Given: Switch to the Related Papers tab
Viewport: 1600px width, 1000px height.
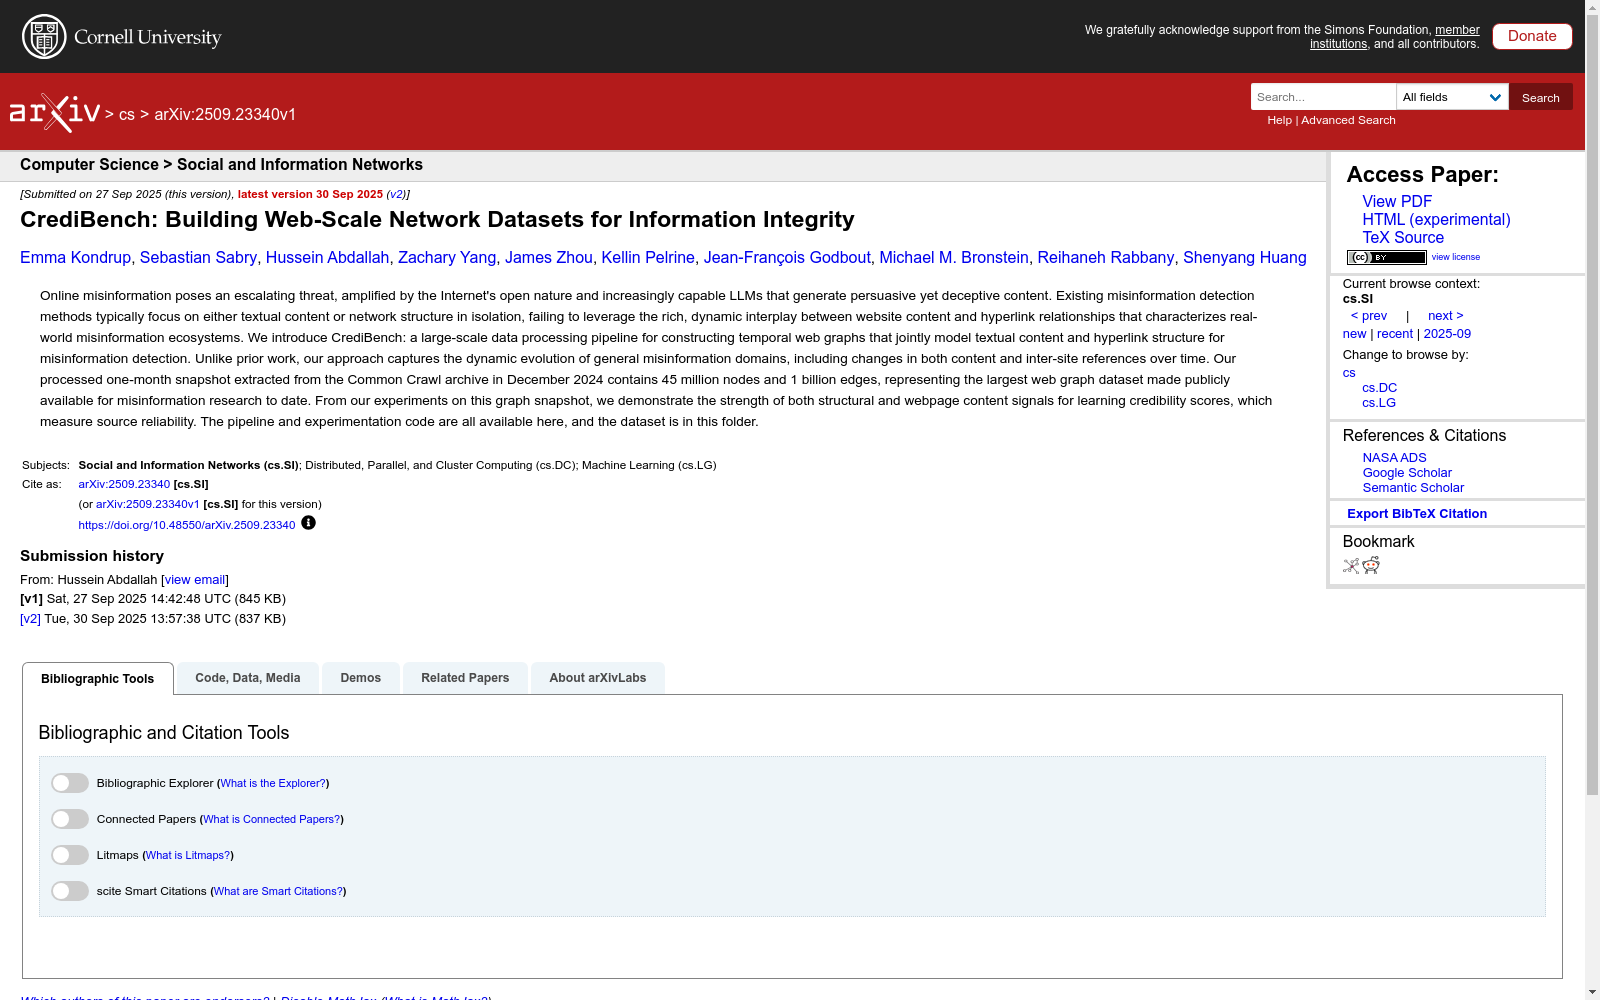Looking at the screenshot, I should [465, 678].
